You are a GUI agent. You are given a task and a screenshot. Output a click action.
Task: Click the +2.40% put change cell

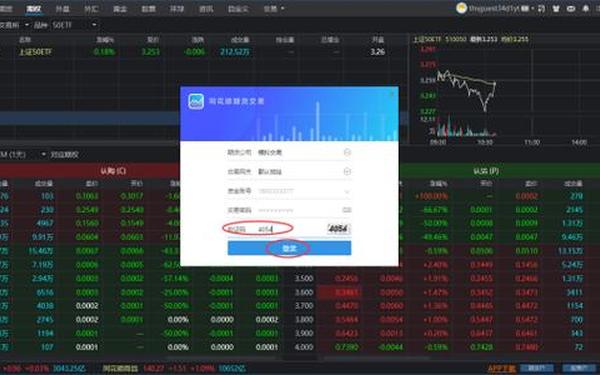coord(435,264)
